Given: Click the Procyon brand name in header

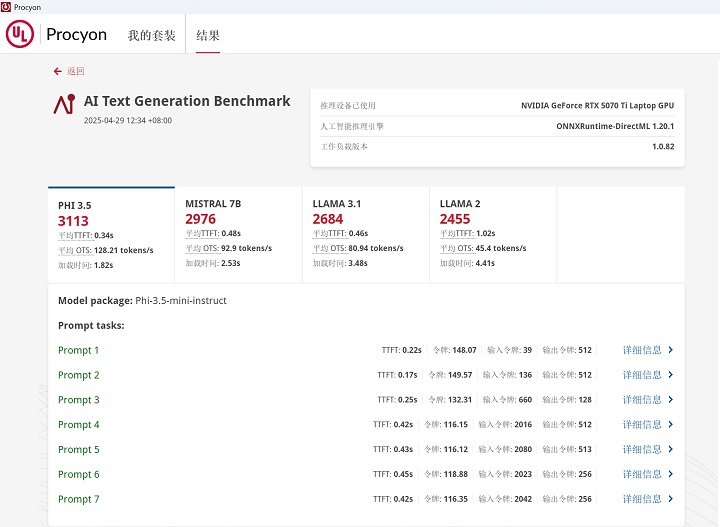Looking at the screenshot, I should tap(77, 35).
